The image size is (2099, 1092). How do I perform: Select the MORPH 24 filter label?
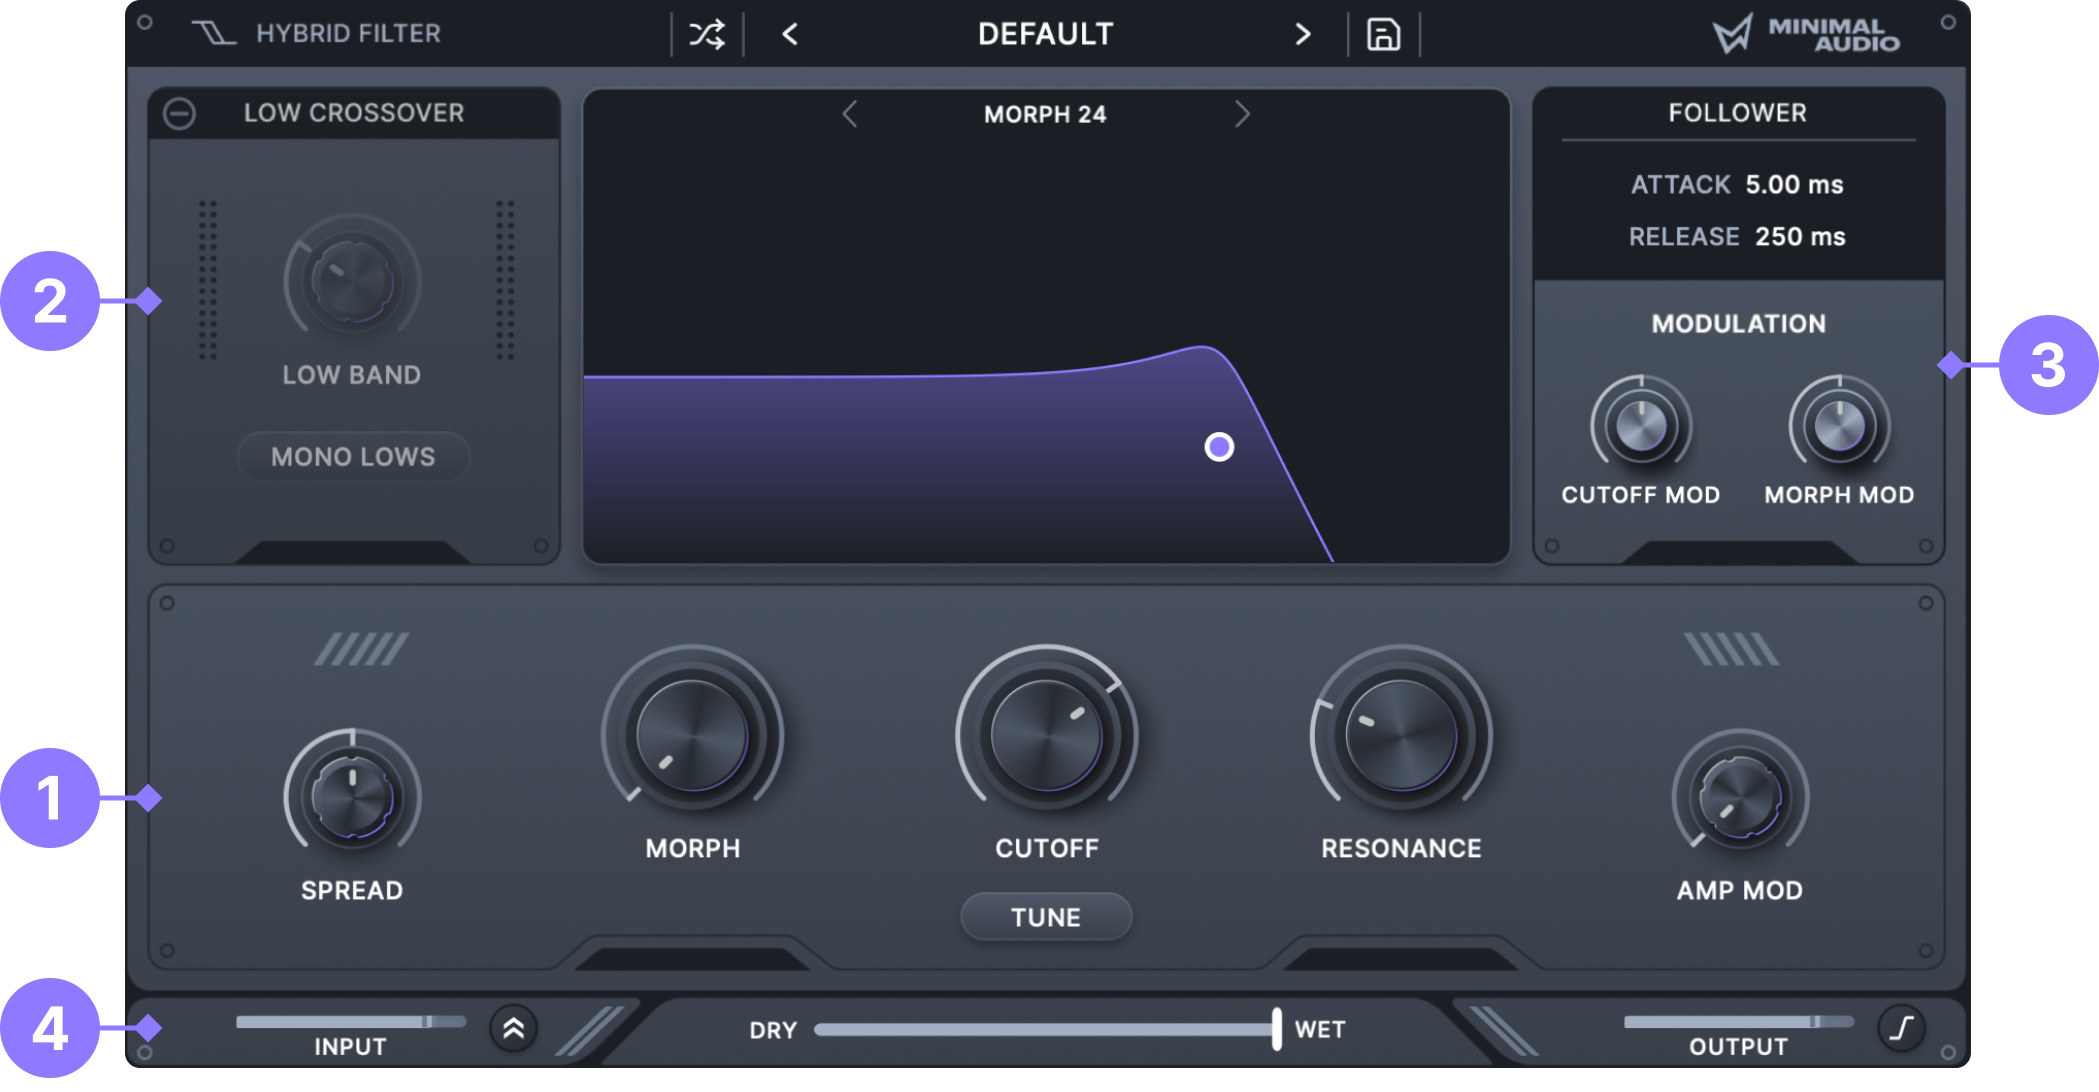coord(1045,114)
